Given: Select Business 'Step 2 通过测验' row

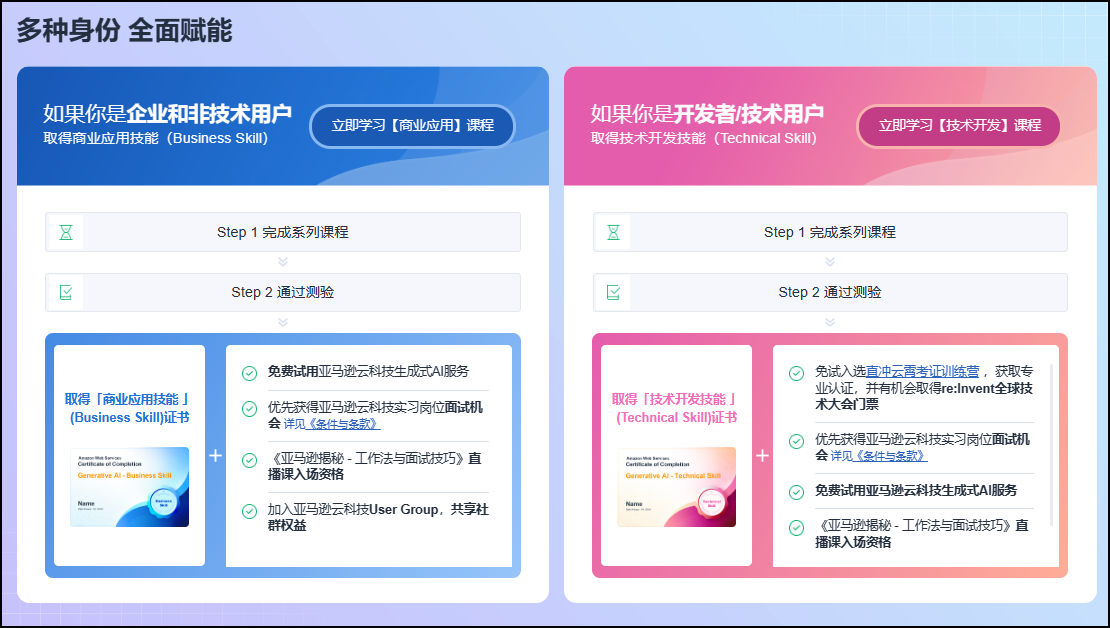Looking at the screenshot, I should [x=282, y=292].
